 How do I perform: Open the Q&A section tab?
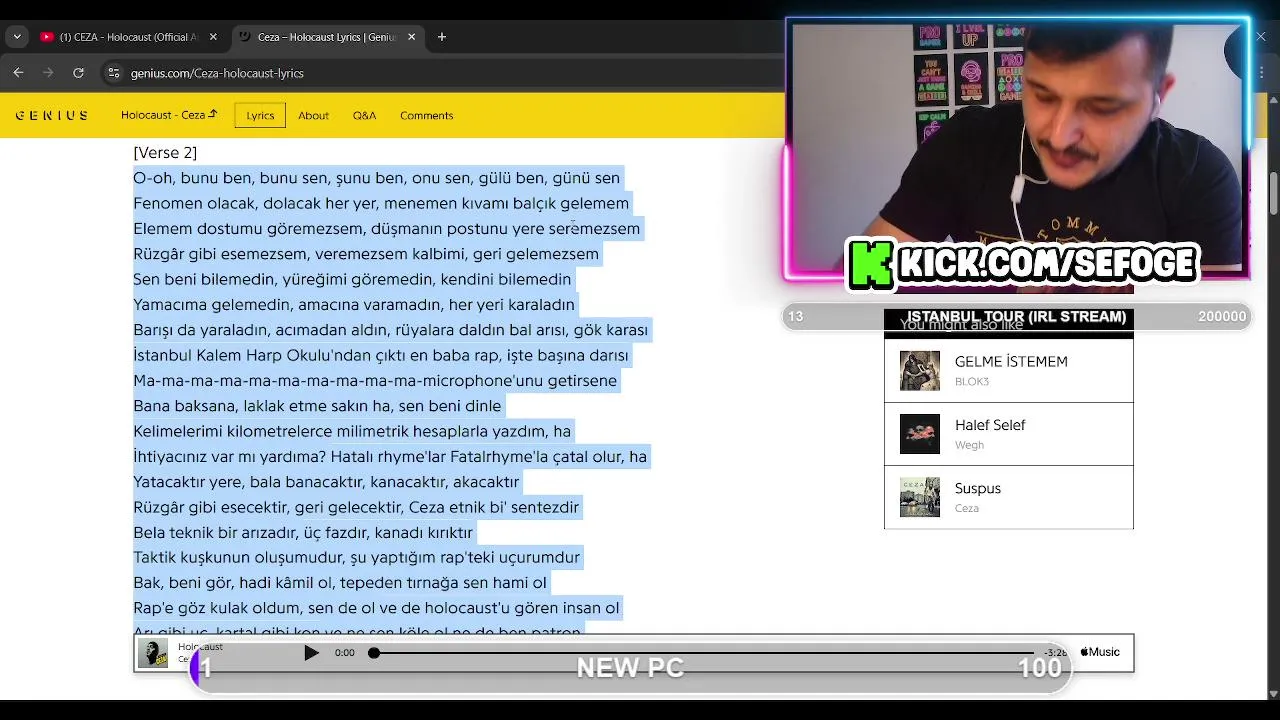click(x=364, y=116)
